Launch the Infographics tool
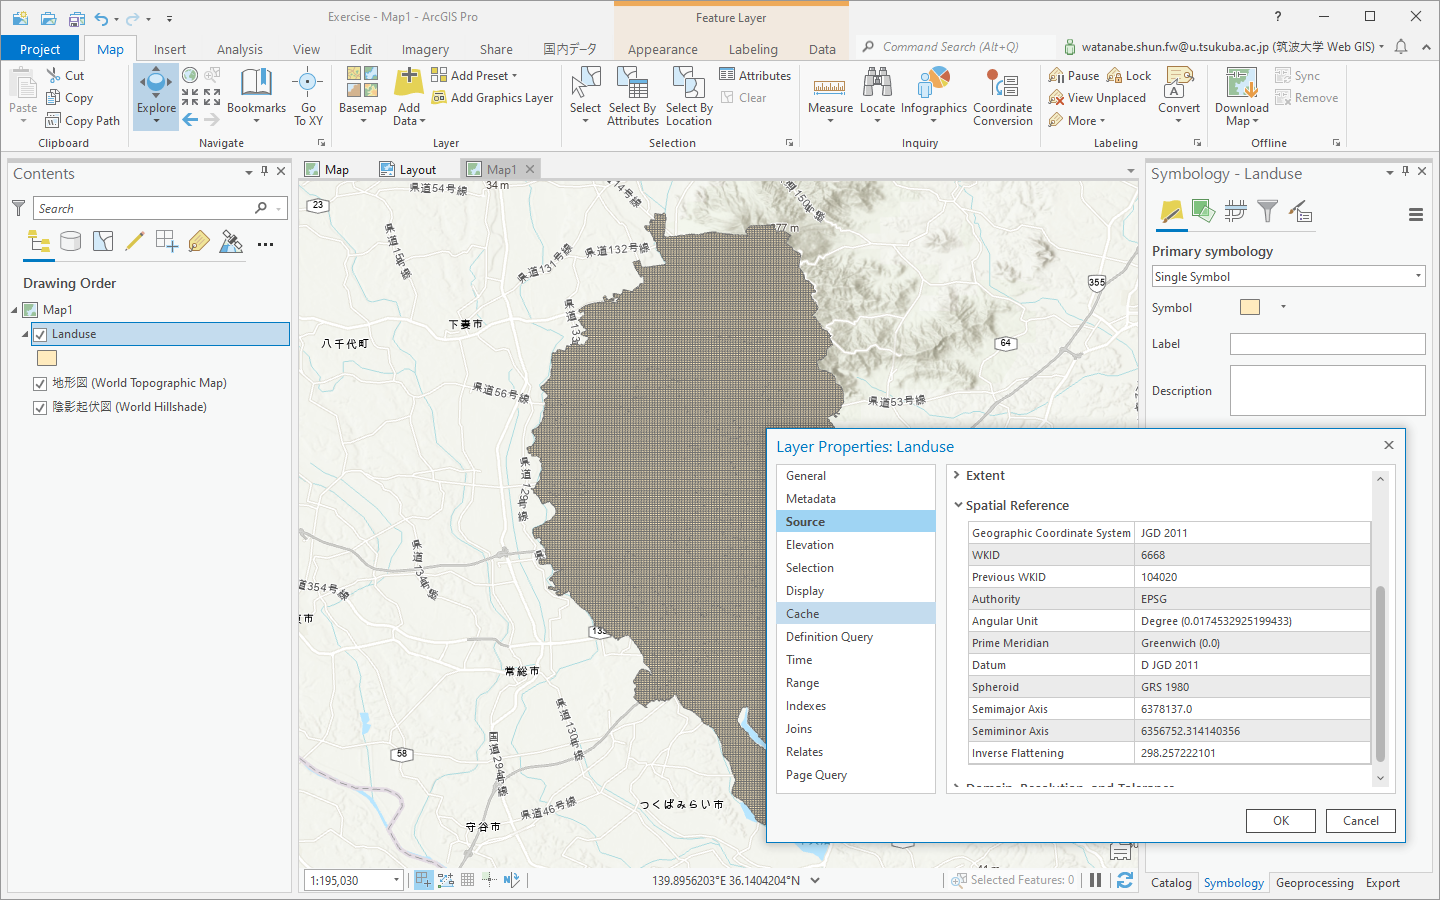The width and height of the screenshot is (1440, 900). pyautogui.click(x=934, y=96)
